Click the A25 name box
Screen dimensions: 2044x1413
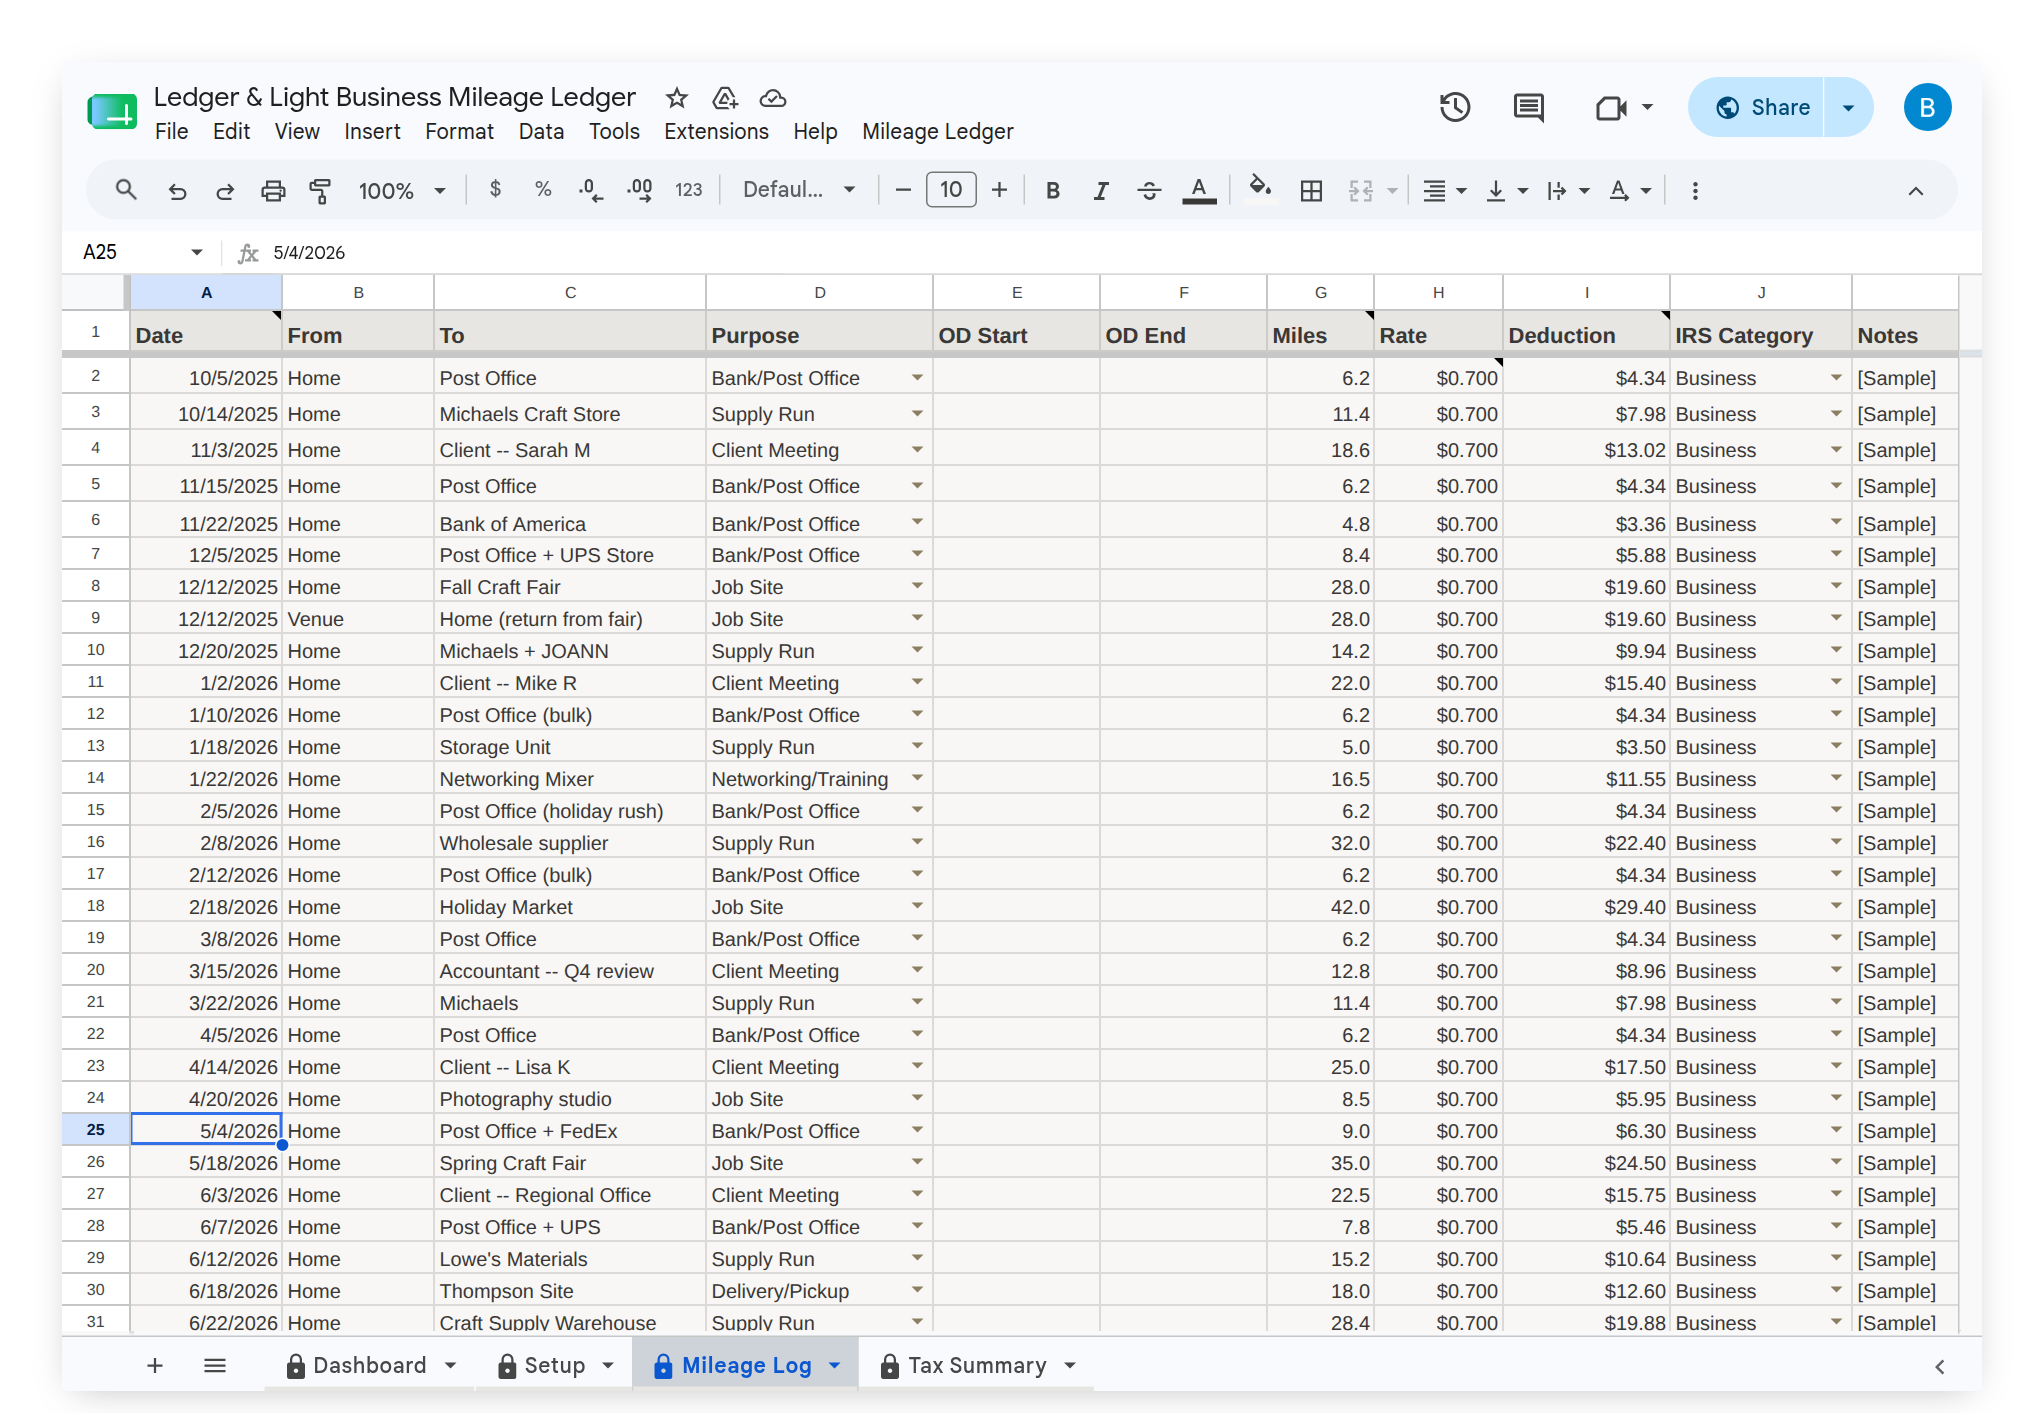coord(142,252)
